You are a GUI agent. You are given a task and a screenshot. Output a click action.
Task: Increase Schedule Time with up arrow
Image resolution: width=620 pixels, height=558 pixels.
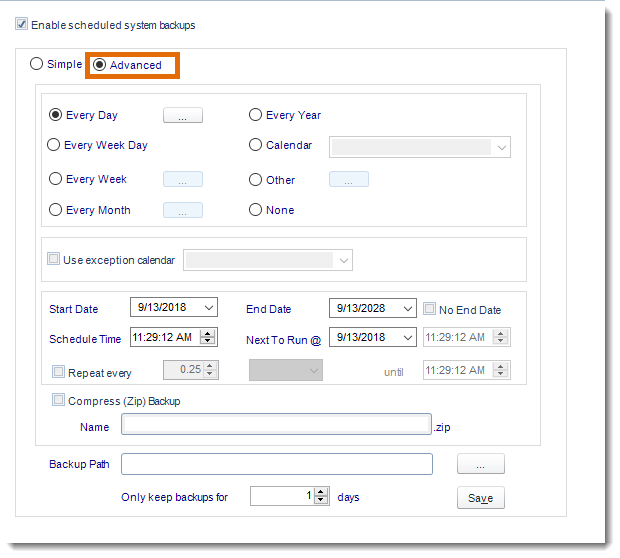tap(208, 333)
